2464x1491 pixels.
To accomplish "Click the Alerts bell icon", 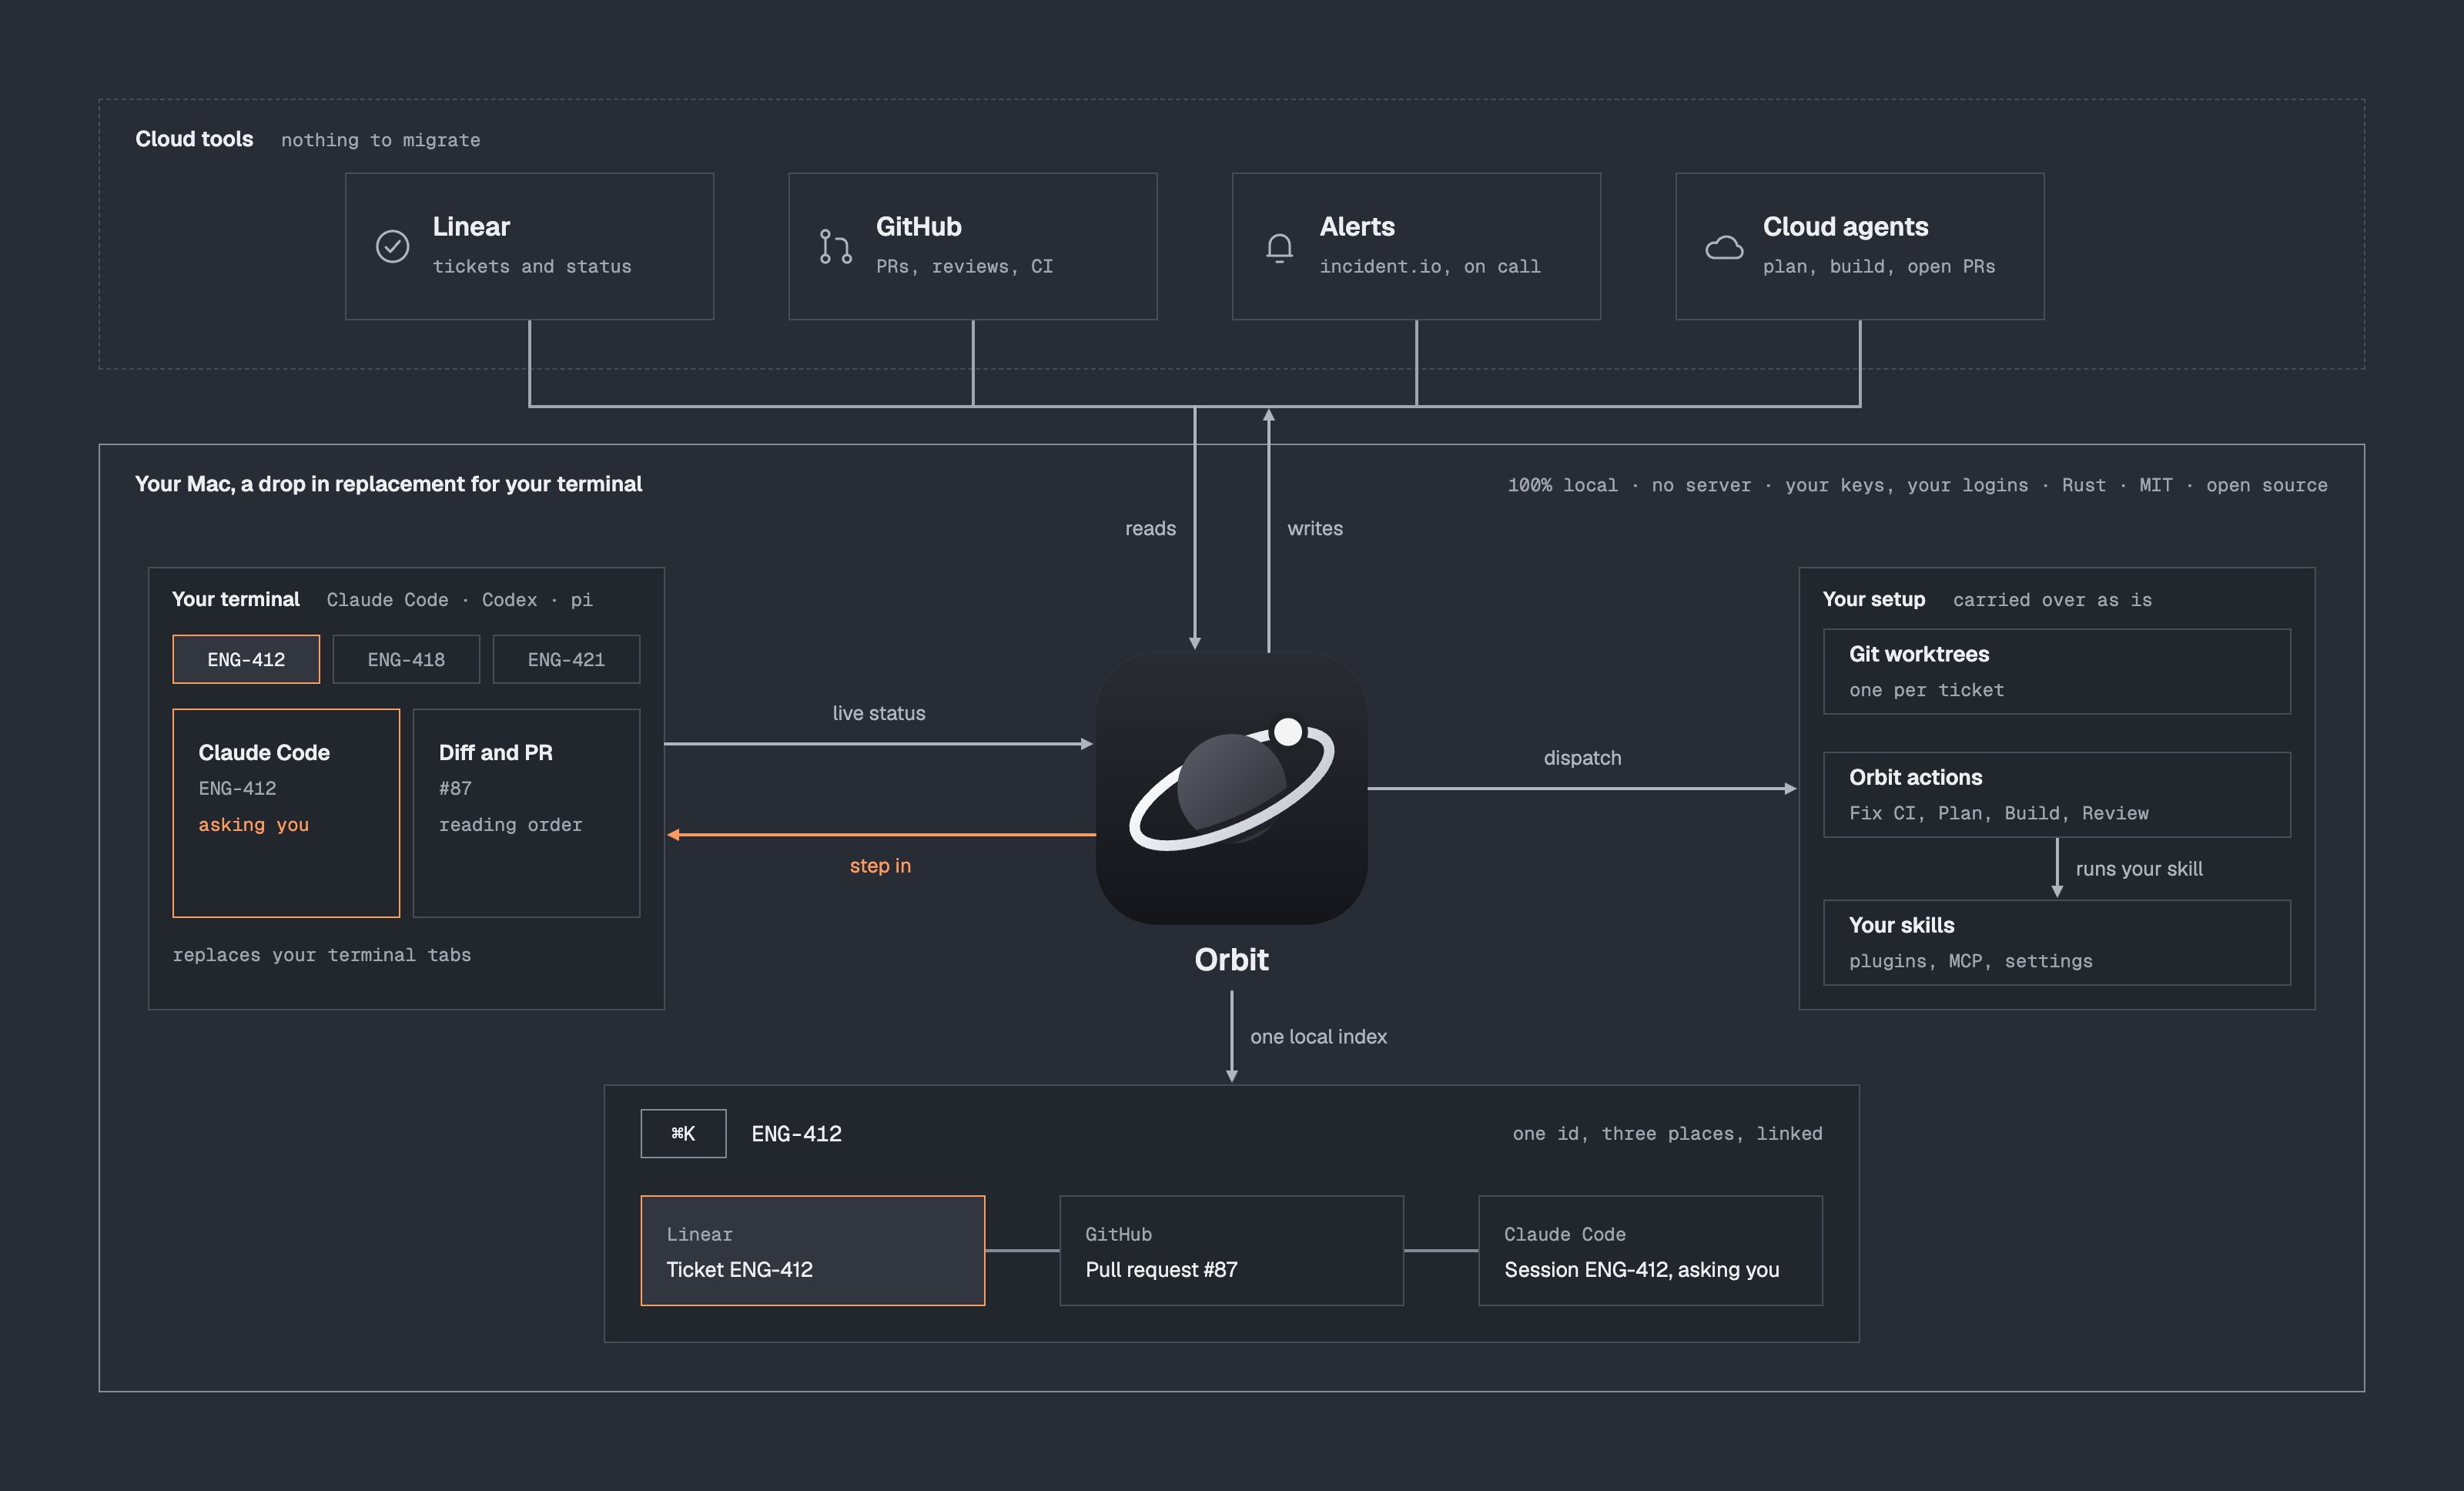I will tap(1279, 247).
